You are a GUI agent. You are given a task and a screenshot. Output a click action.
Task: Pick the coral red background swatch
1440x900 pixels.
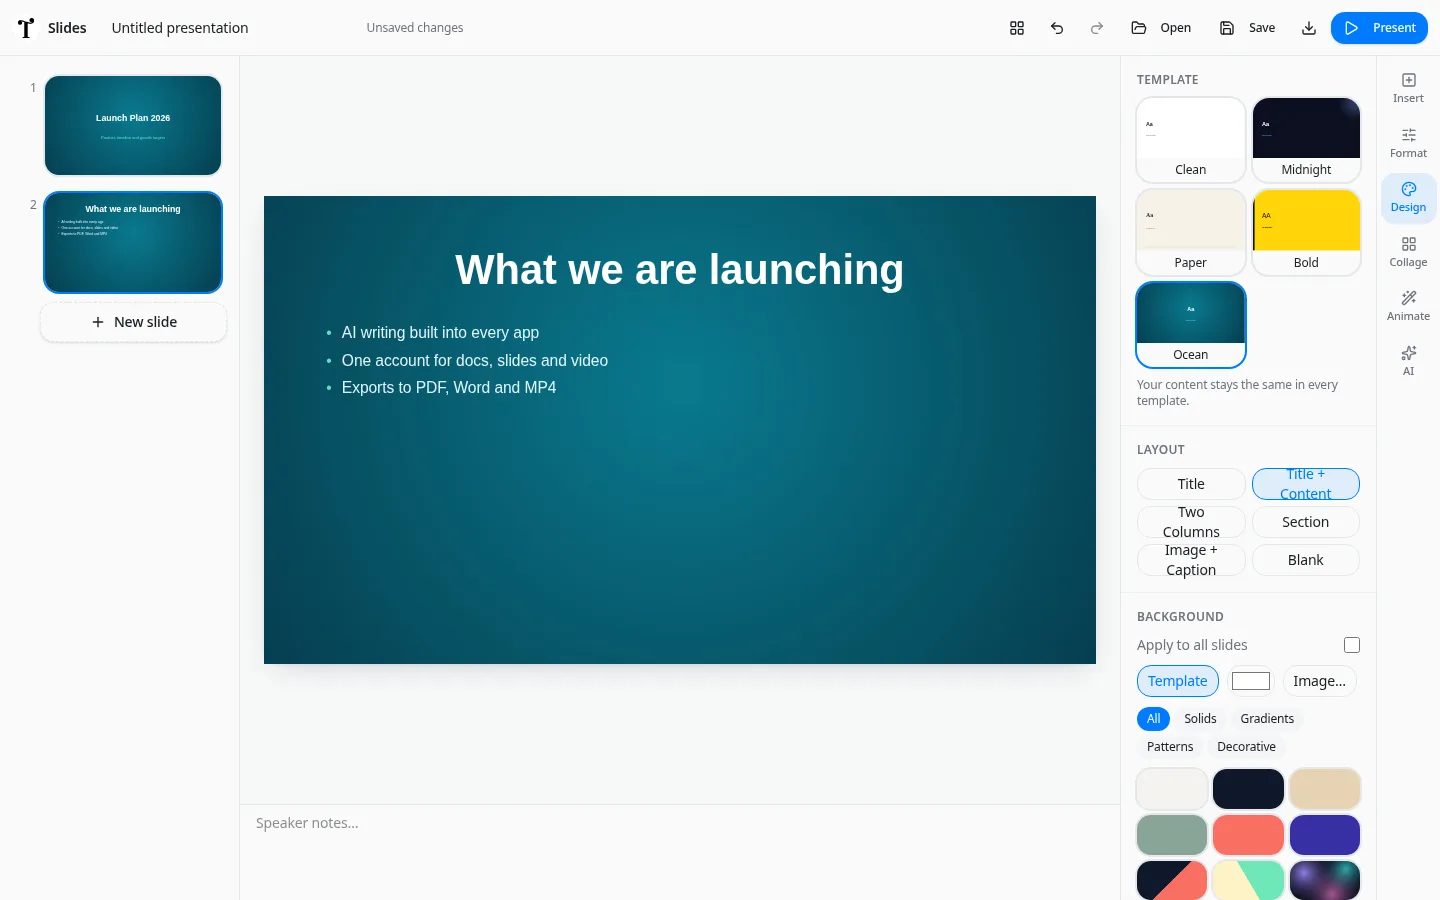[1248, 835]
